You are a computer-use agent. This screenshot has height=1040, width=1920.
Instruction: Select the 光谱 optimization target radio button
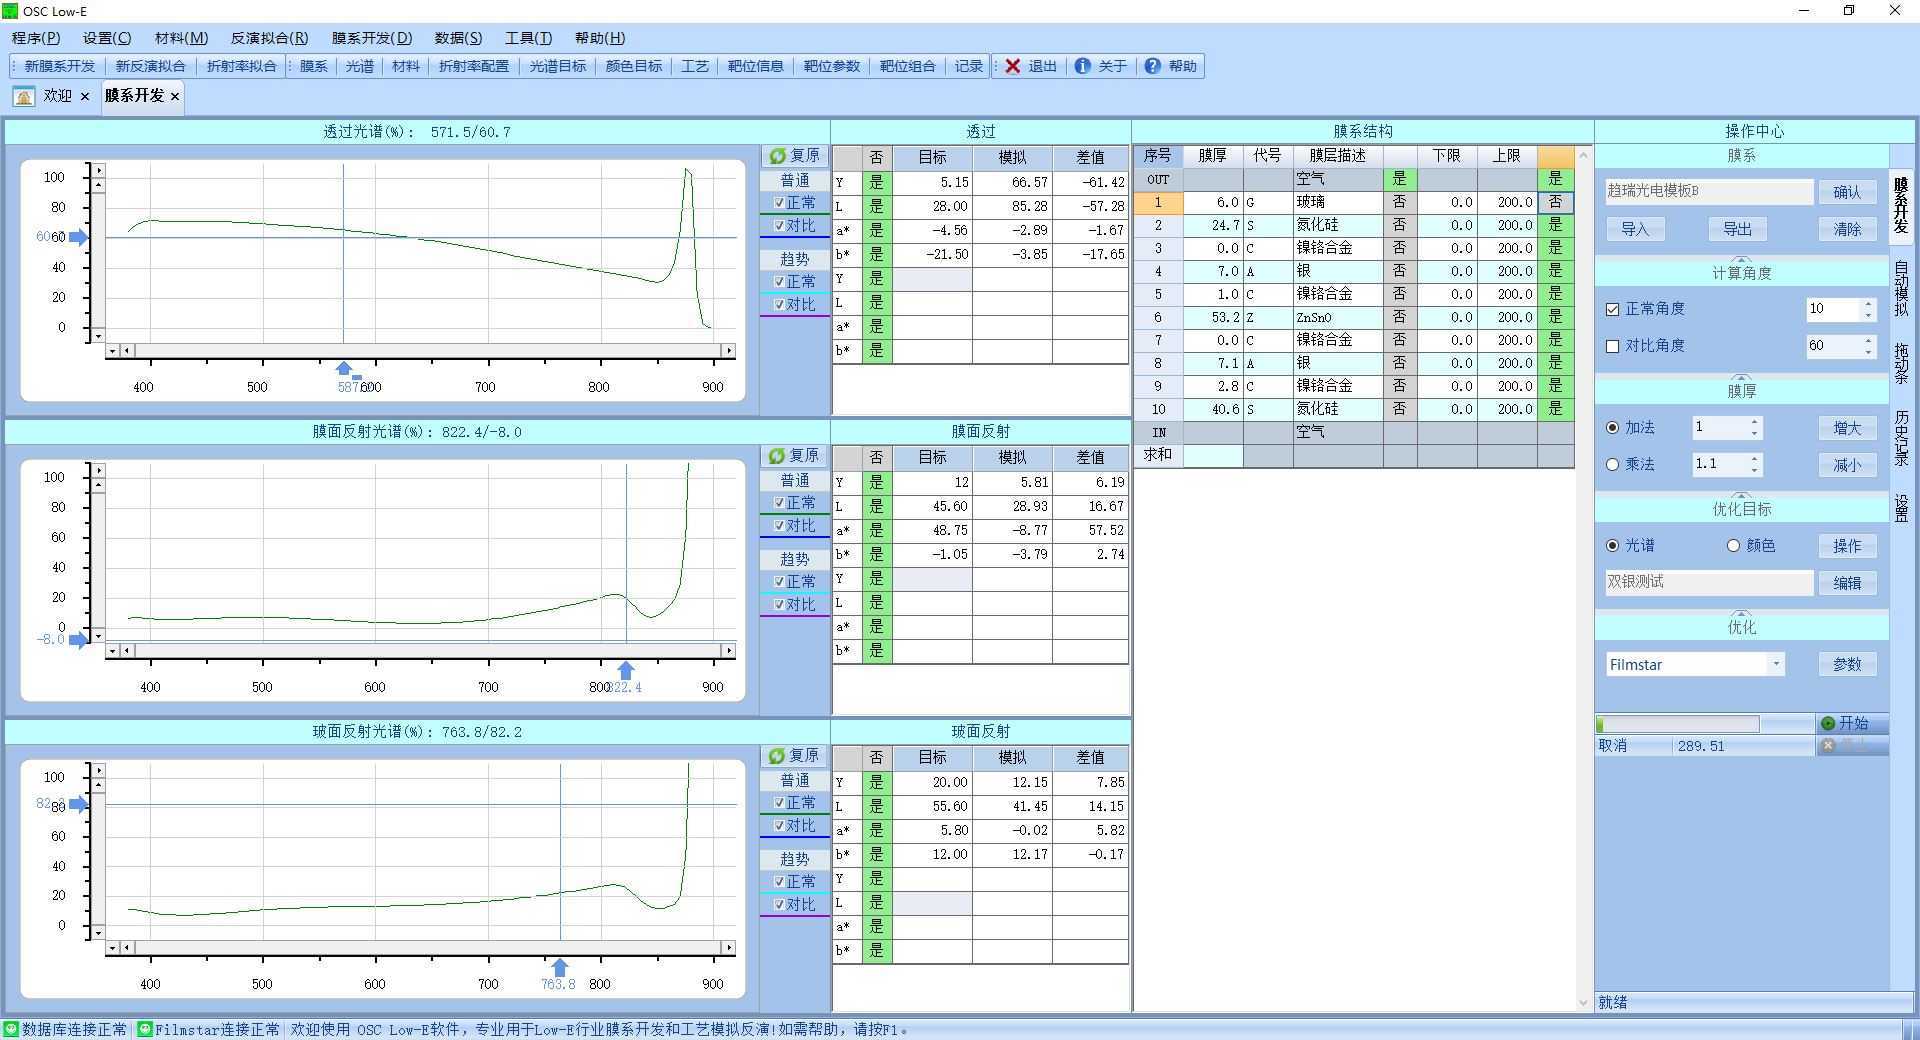1612,546
